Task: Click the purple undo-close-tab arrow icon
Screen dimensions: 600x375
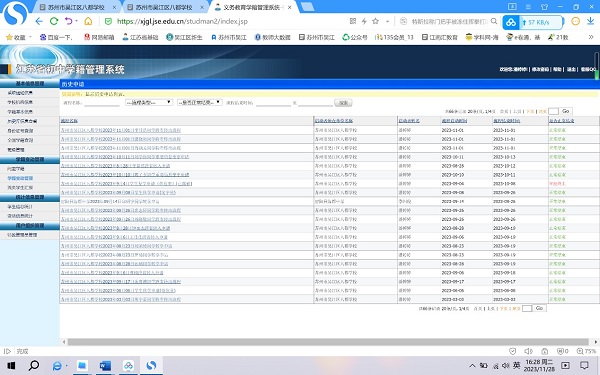Action: click(x=68, y=21)
